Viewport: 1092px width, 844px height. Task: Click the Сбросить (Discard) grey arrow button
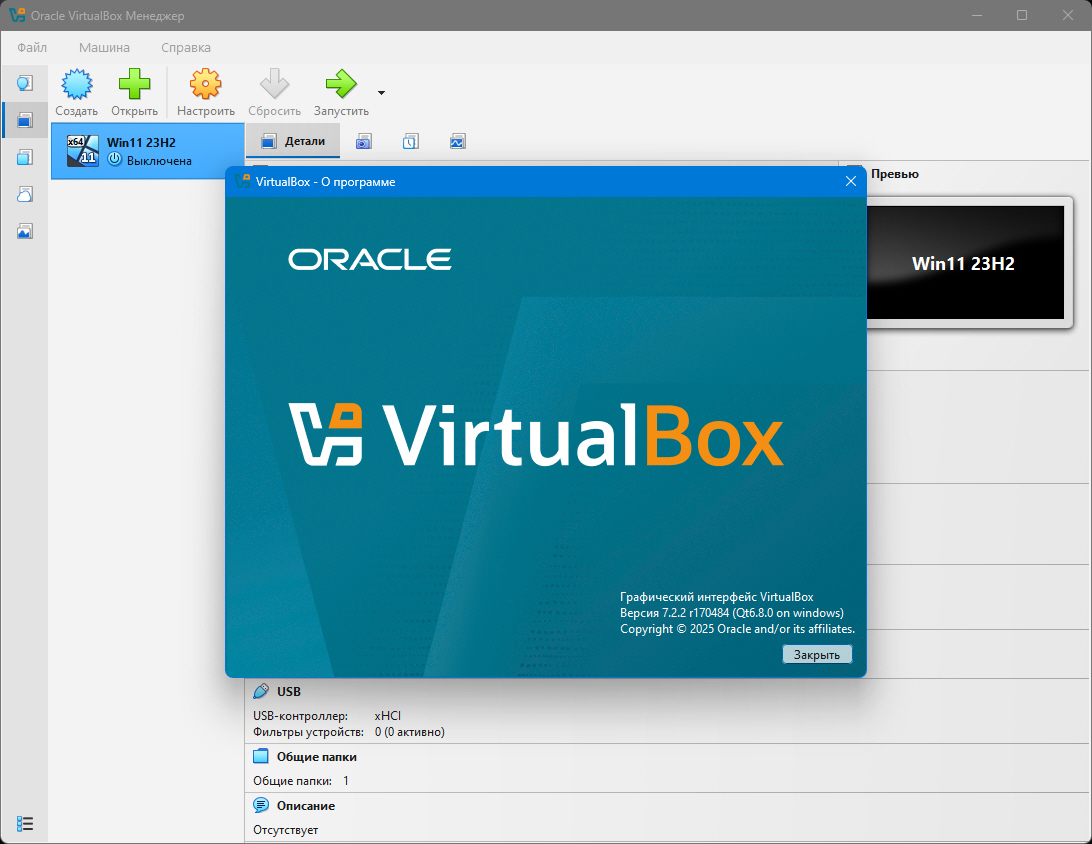point(274,93)
